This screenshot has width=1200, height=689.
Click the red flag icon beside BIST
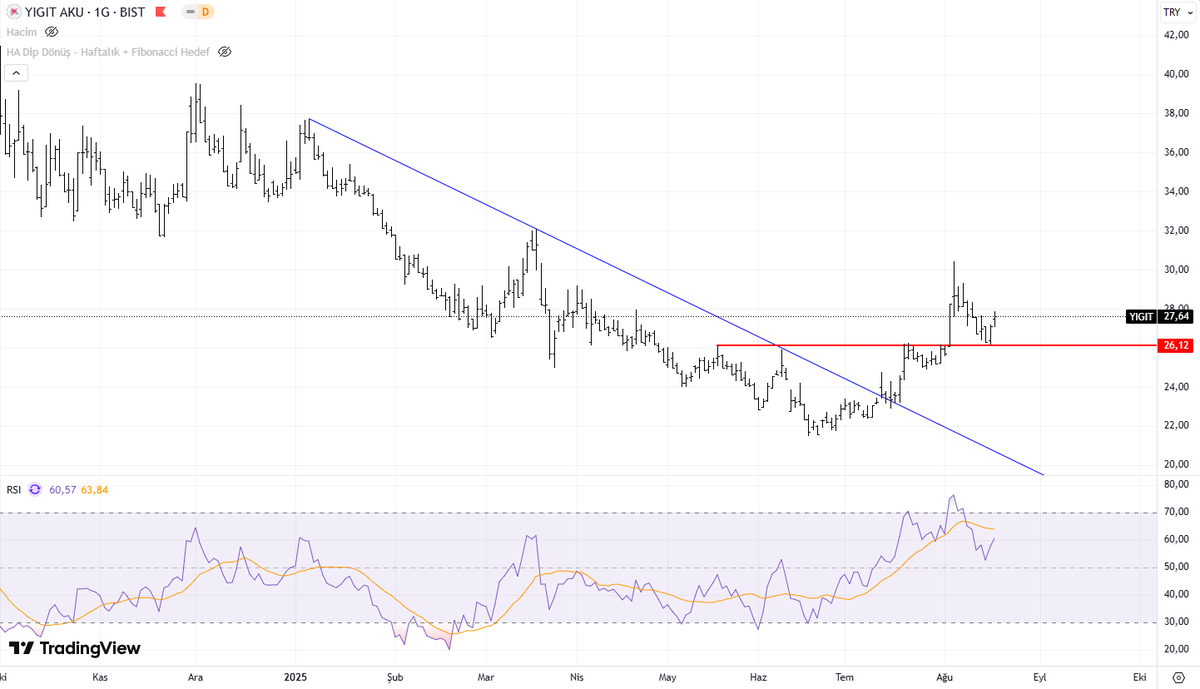point(160,12)
